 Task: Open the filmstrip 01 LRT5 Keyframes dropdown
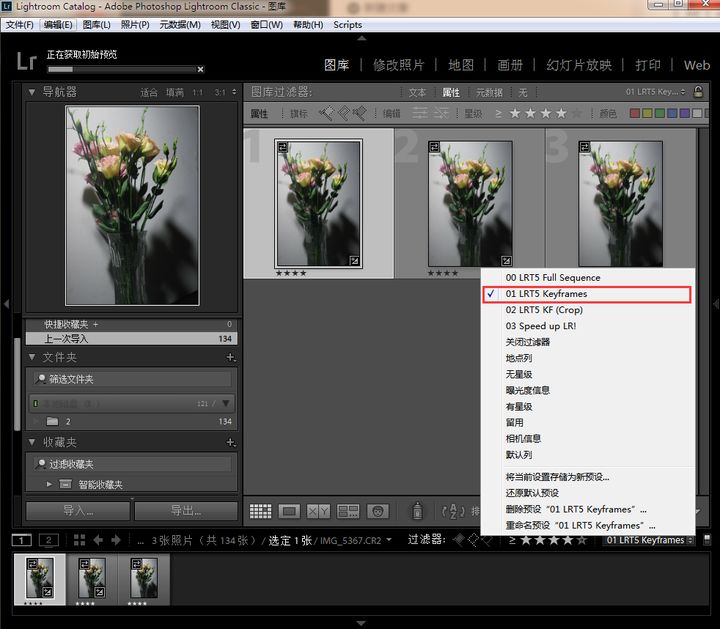[x=649, y=540]
